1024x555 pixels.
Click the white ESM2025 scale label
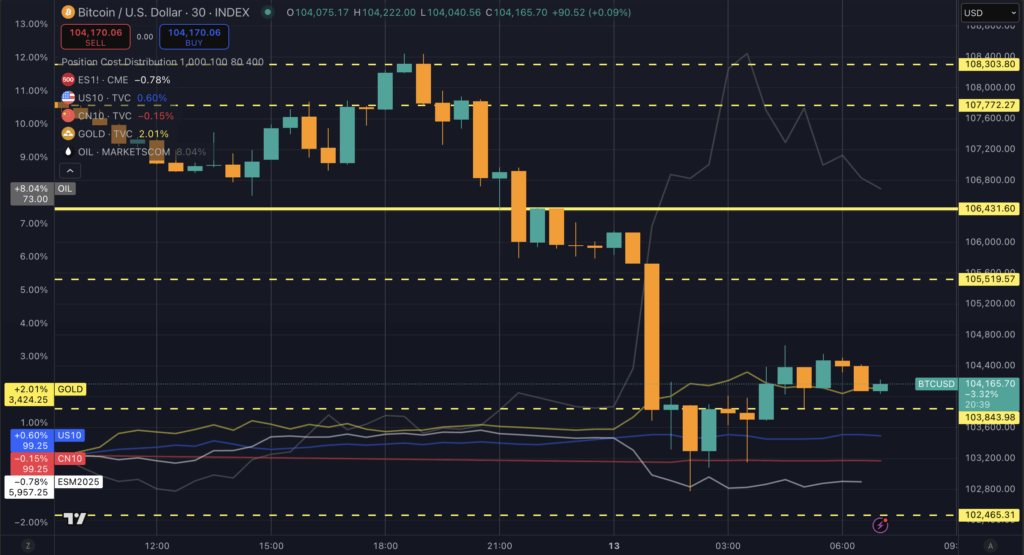(x=78, y=482)
